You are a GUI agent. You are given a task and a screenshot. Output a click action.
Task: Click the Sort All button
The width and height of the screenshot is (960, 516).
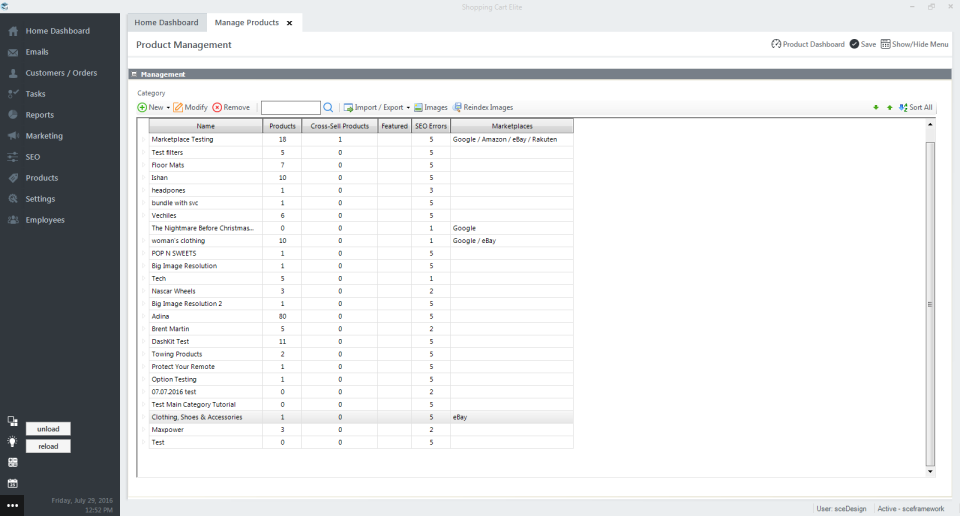916,108
